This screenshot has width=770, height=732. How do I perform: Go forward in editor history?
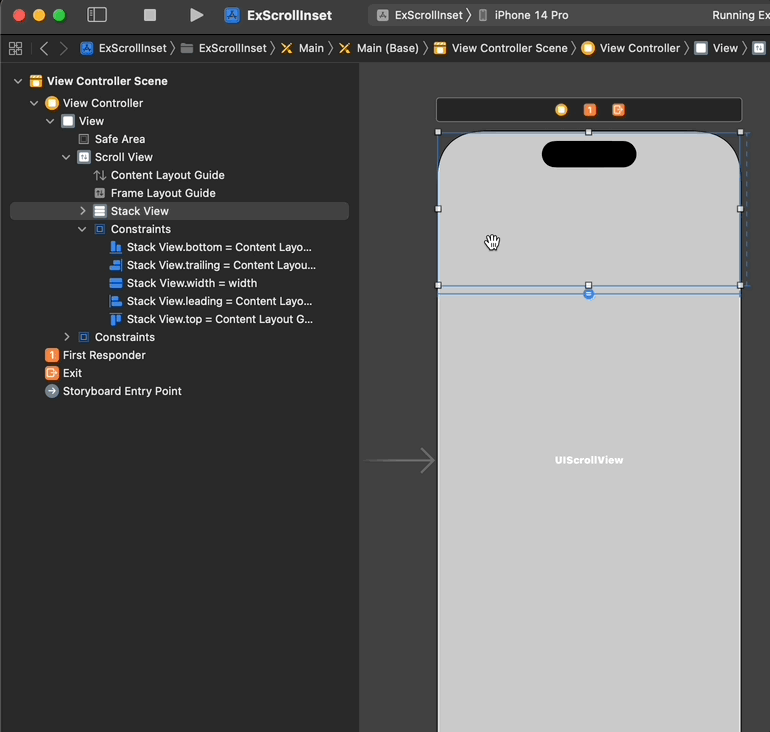pos(64,48)
